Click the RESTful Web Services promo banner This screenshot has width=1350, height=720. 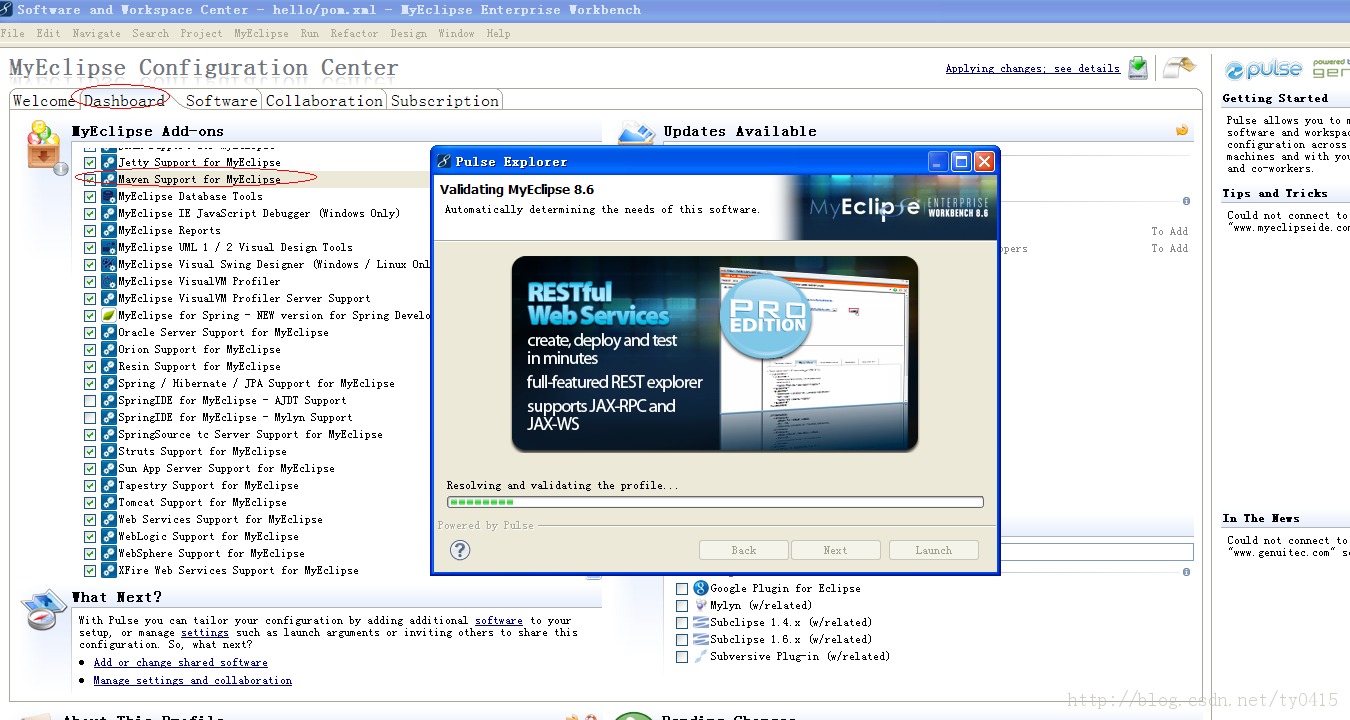coord(715,354)
